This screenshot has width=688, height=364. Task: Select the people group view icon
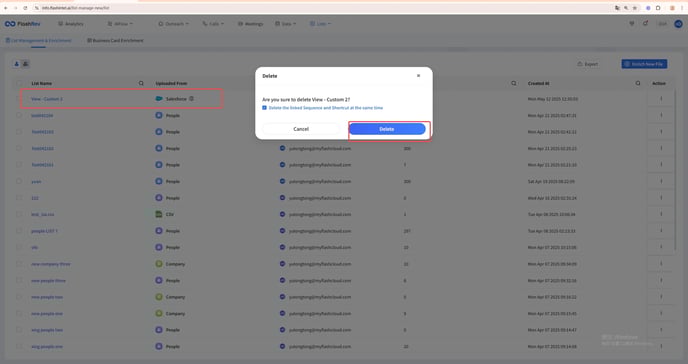click(25, 64)
